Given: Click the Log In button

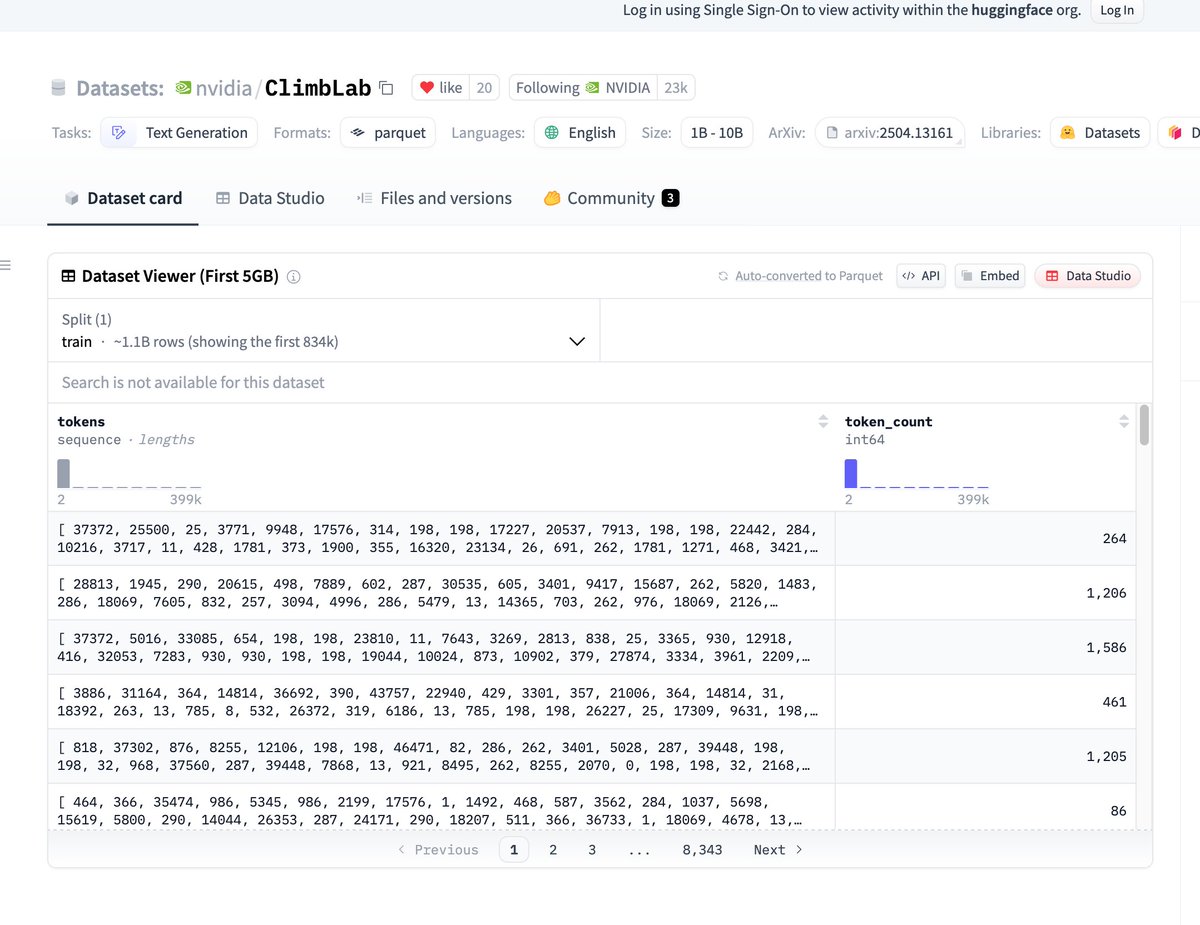Looking at the screenshot, I should (x=1117, y=11).
